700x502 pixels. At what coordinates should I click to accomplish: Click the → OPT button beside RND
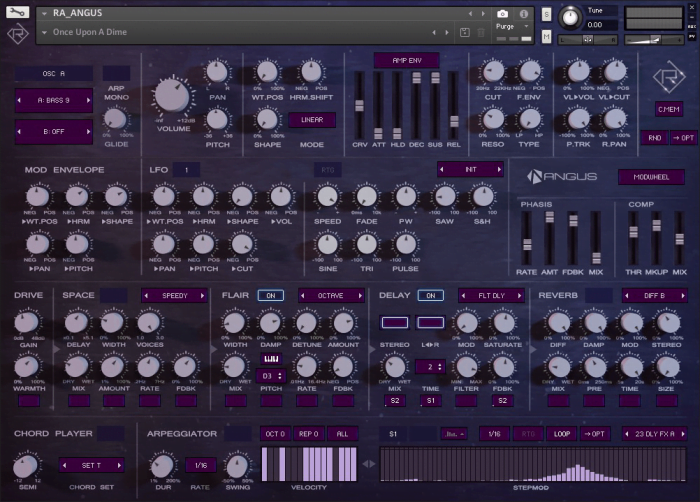683,138
